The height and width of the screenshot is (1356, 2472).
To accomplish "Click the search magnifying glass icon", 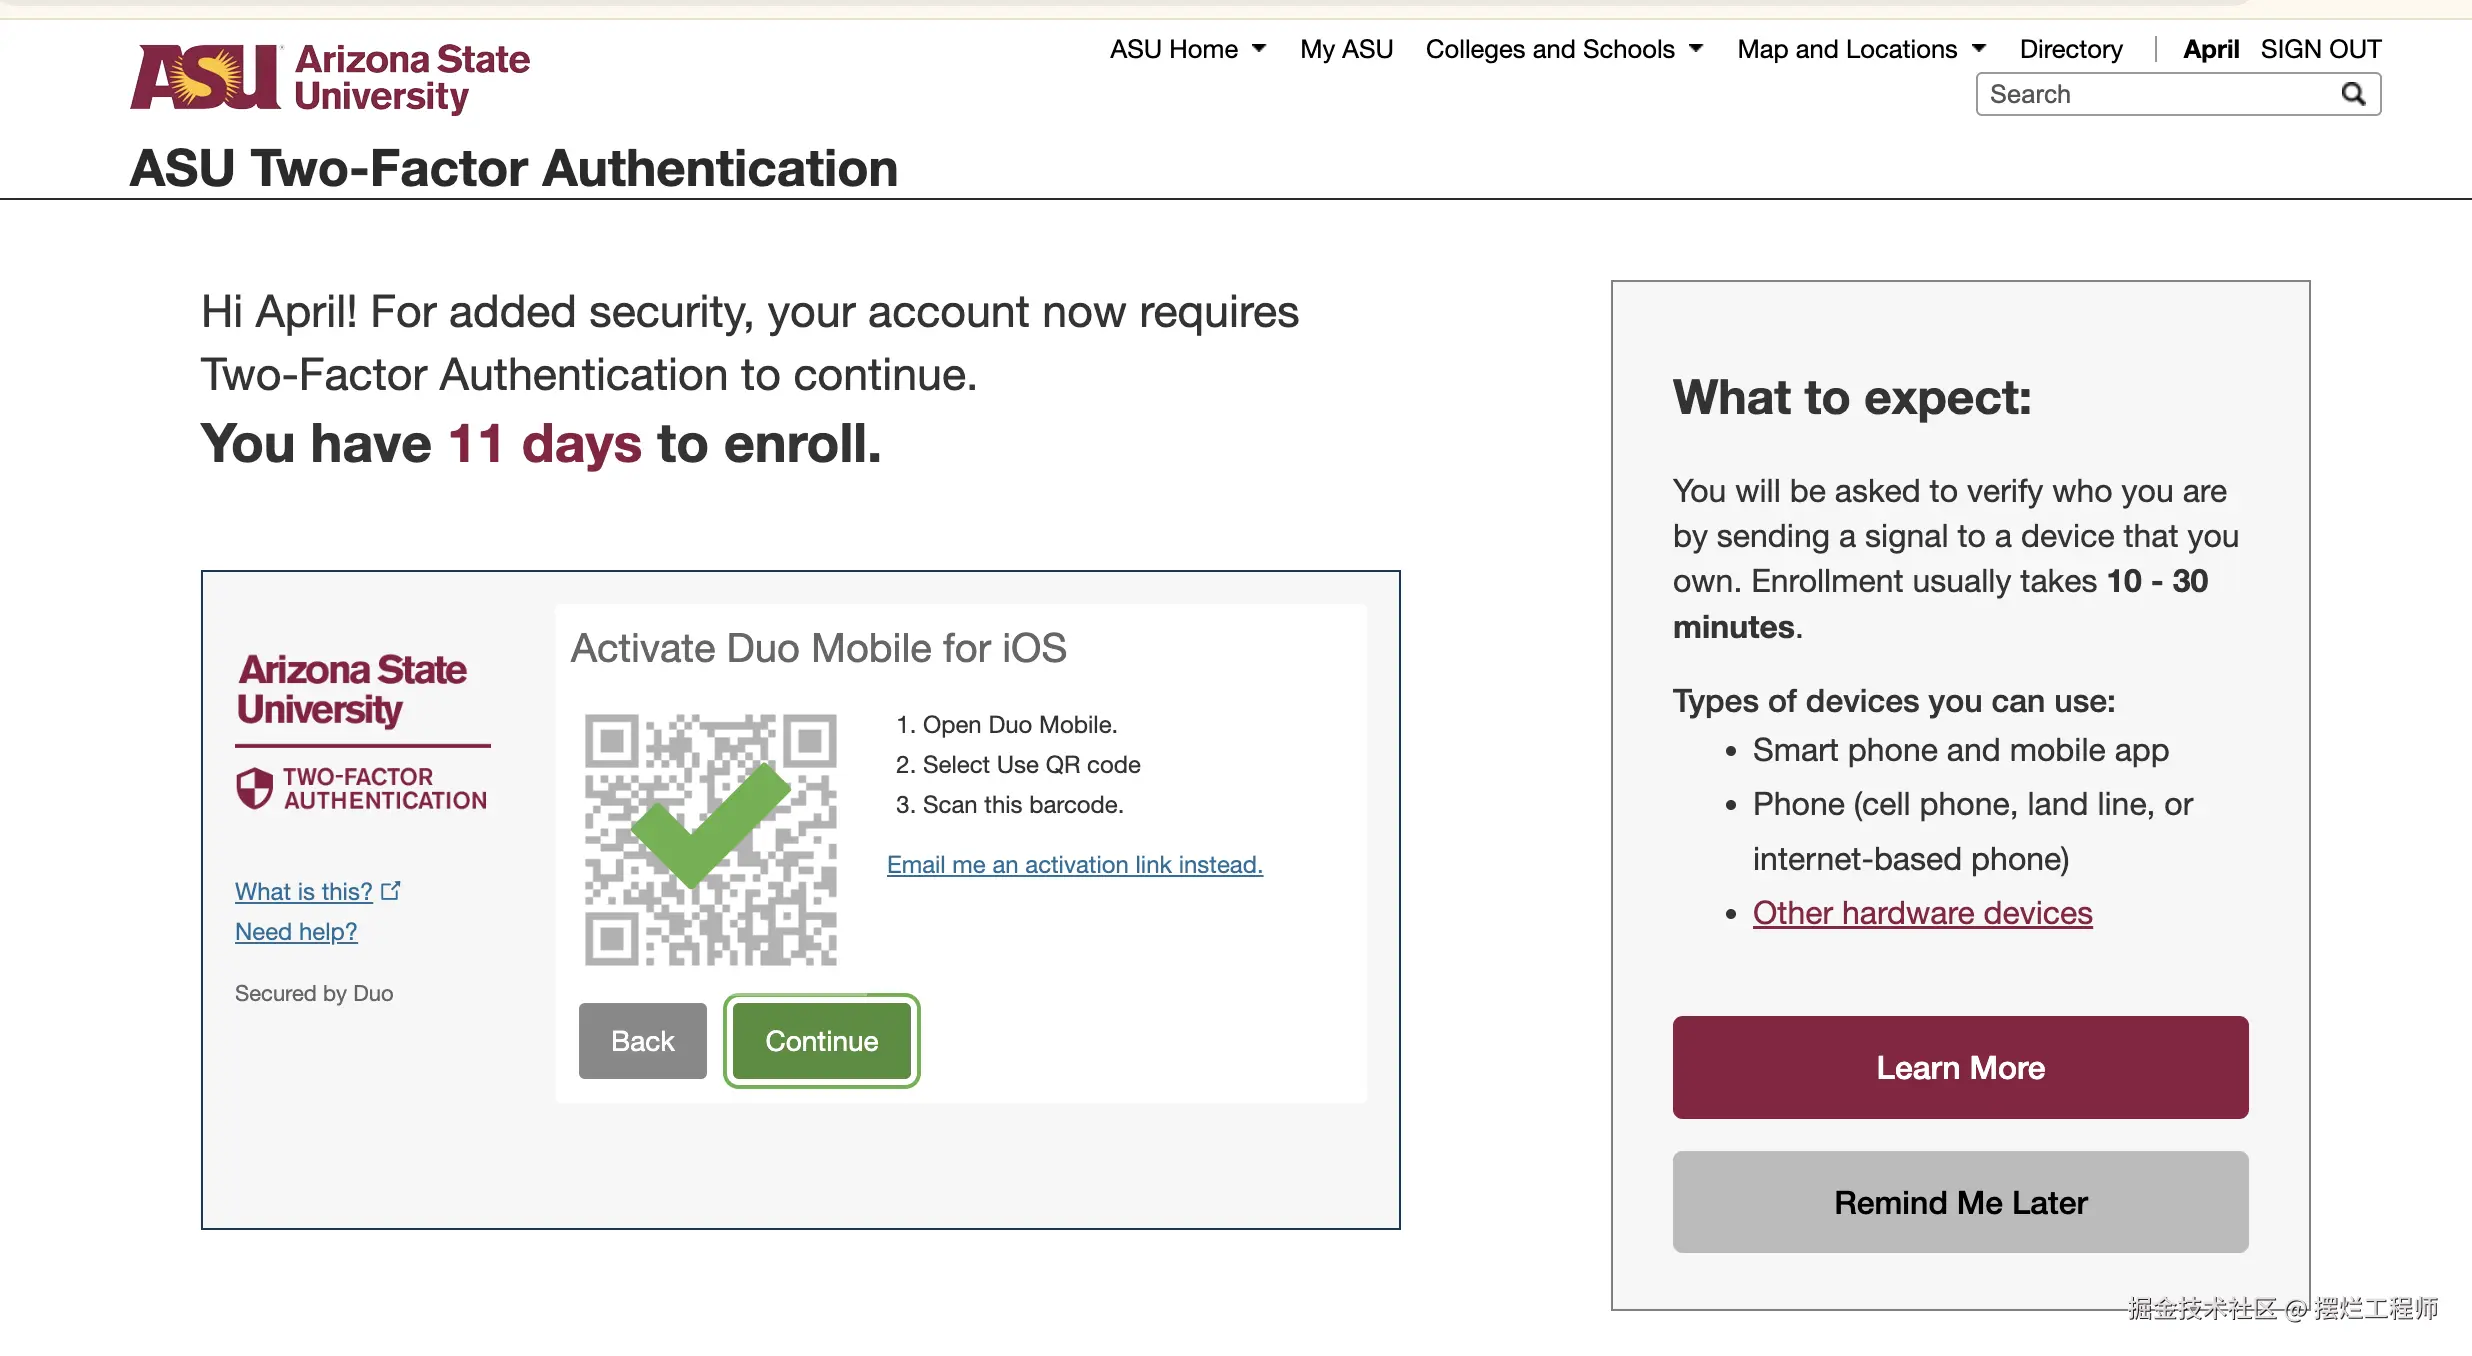I will (2353, 94).
